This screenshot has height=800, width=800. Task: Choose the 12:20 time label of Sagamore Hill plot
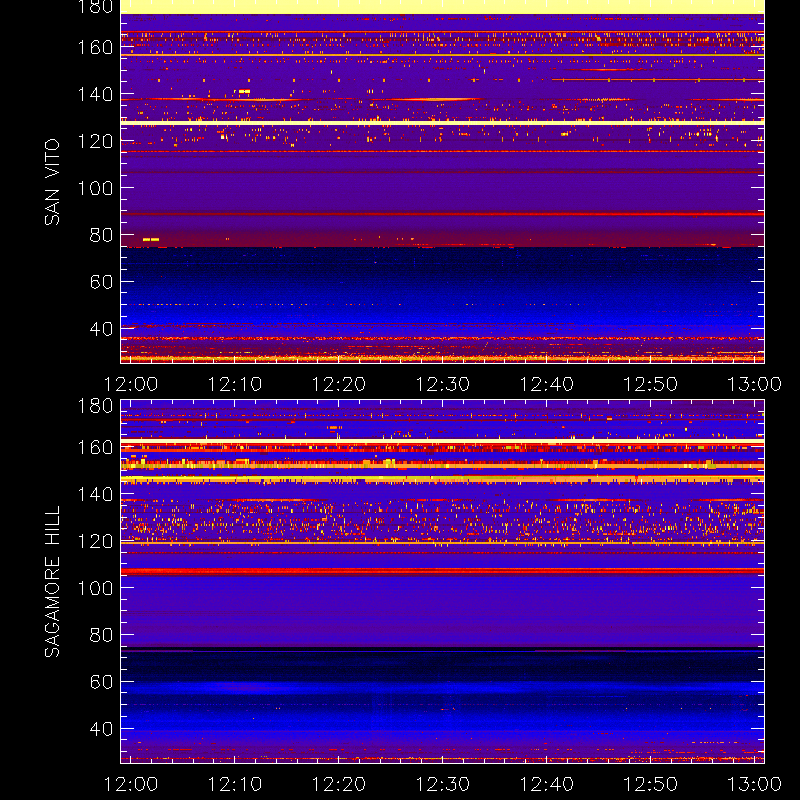pos(339,784)
